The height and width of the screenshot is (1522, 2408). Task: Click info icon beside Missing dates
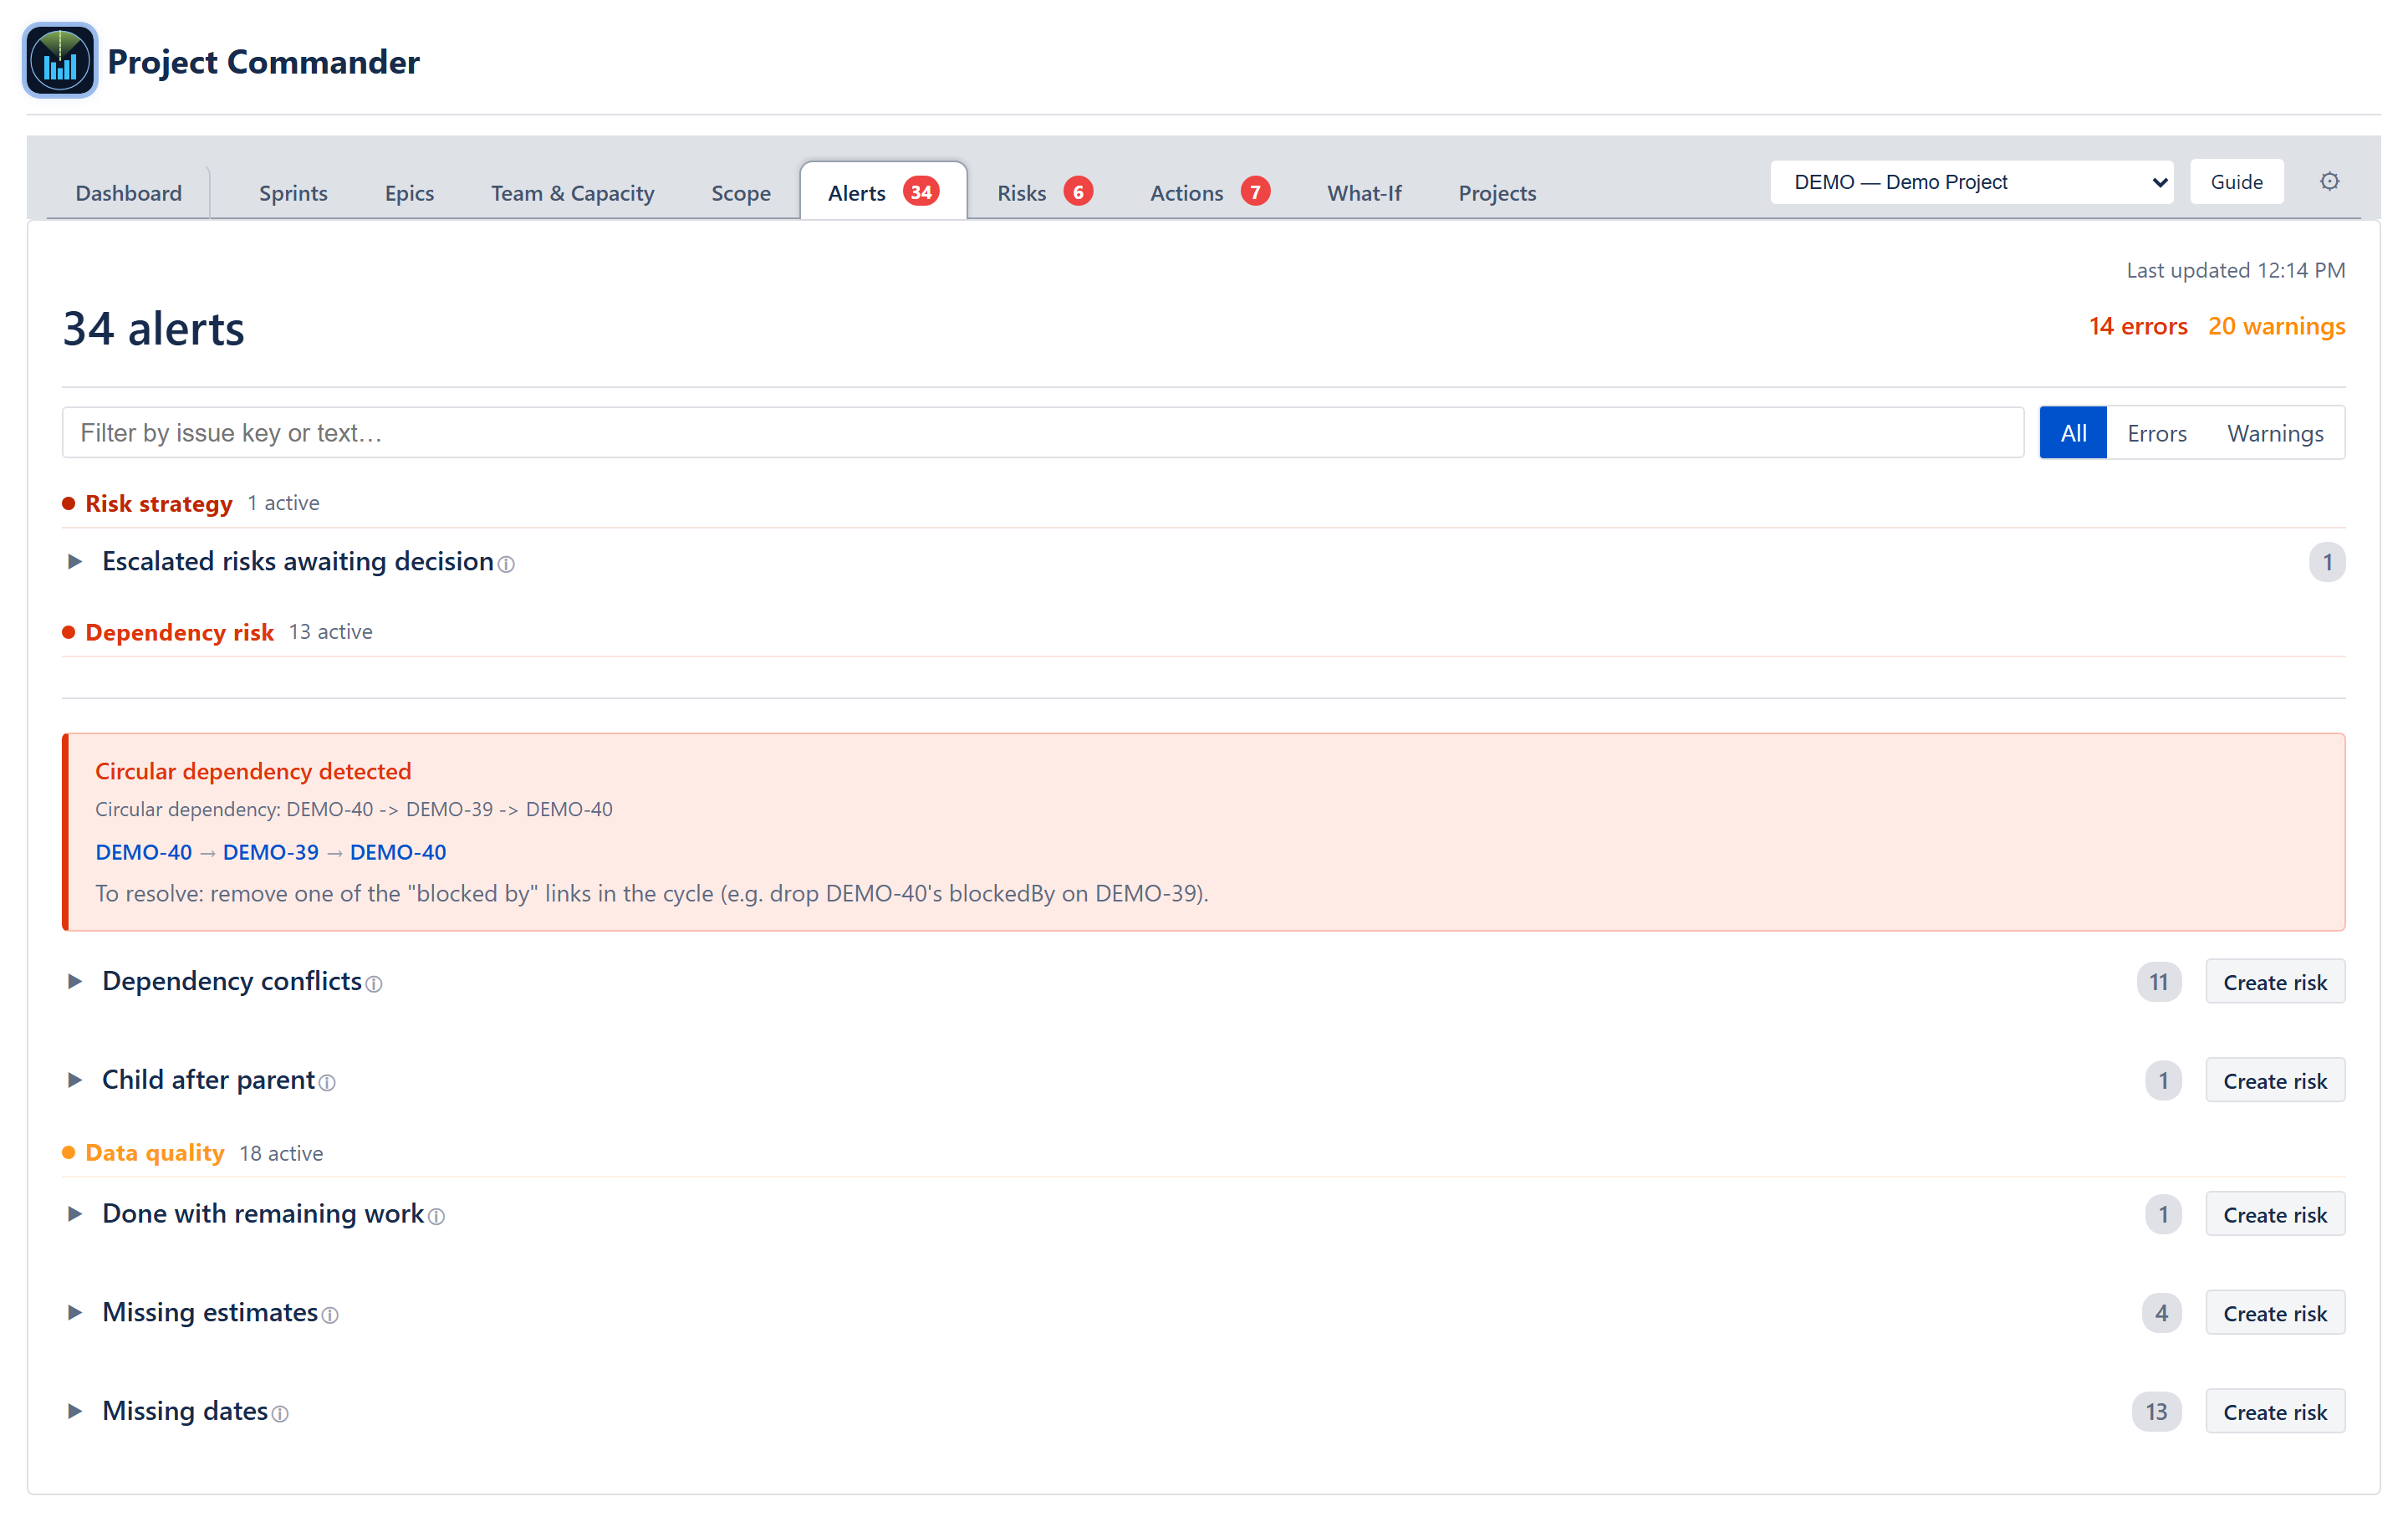(280, 1414)
